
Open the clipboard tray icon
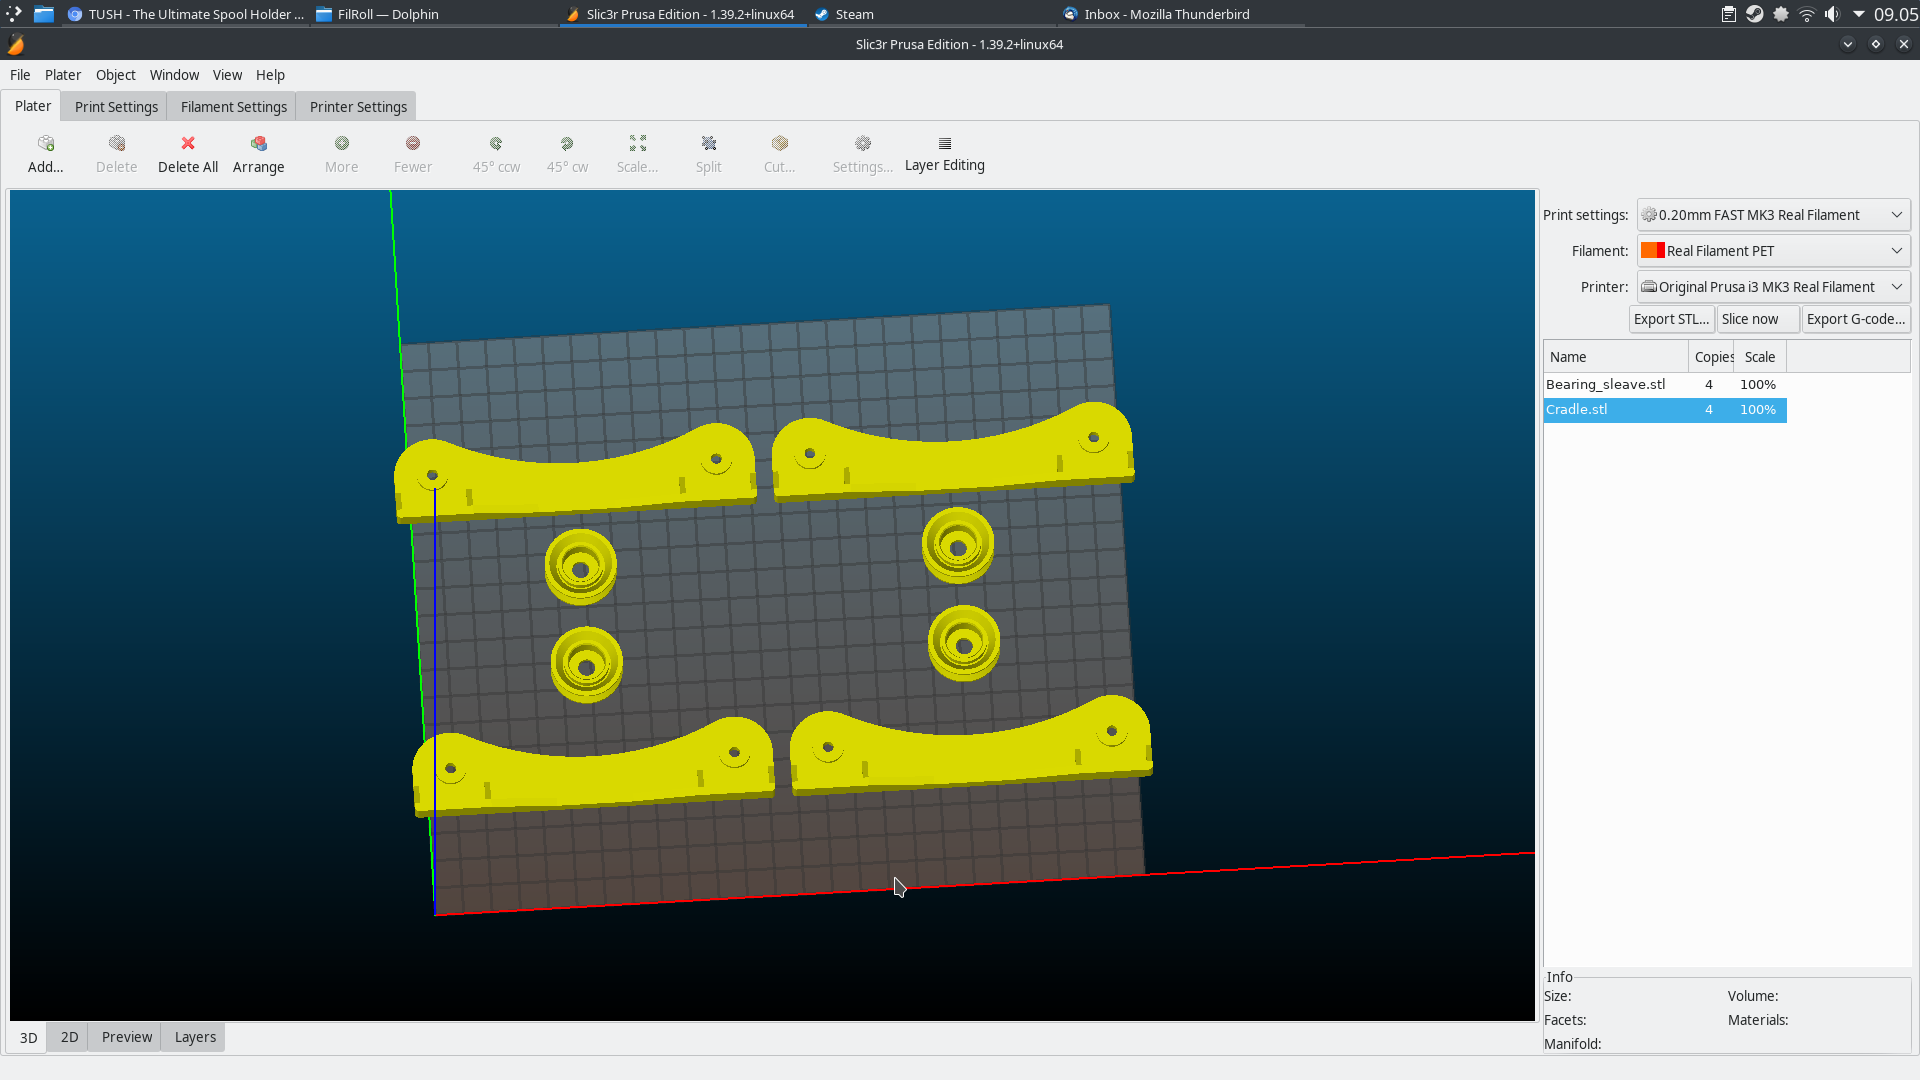point(1729,14)
